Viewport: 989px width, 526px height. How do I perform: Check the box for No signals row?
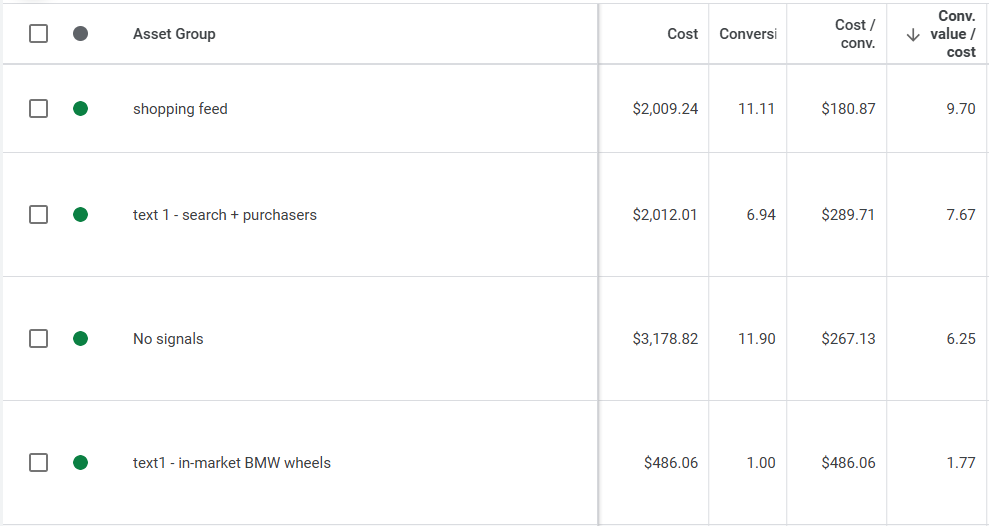coord(38,339)
